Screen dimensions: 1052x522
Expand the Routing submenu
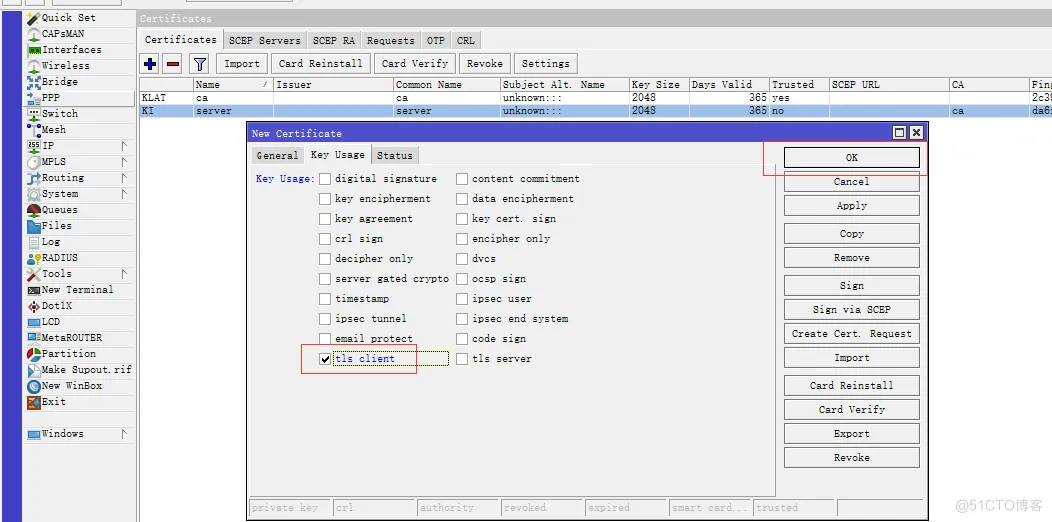click(x=124, y=178)
